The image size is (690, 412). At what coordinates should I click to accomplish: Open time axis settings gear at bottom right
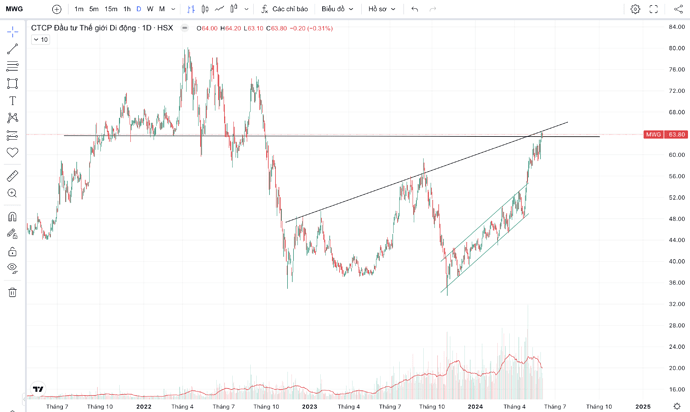coord(677,406)
